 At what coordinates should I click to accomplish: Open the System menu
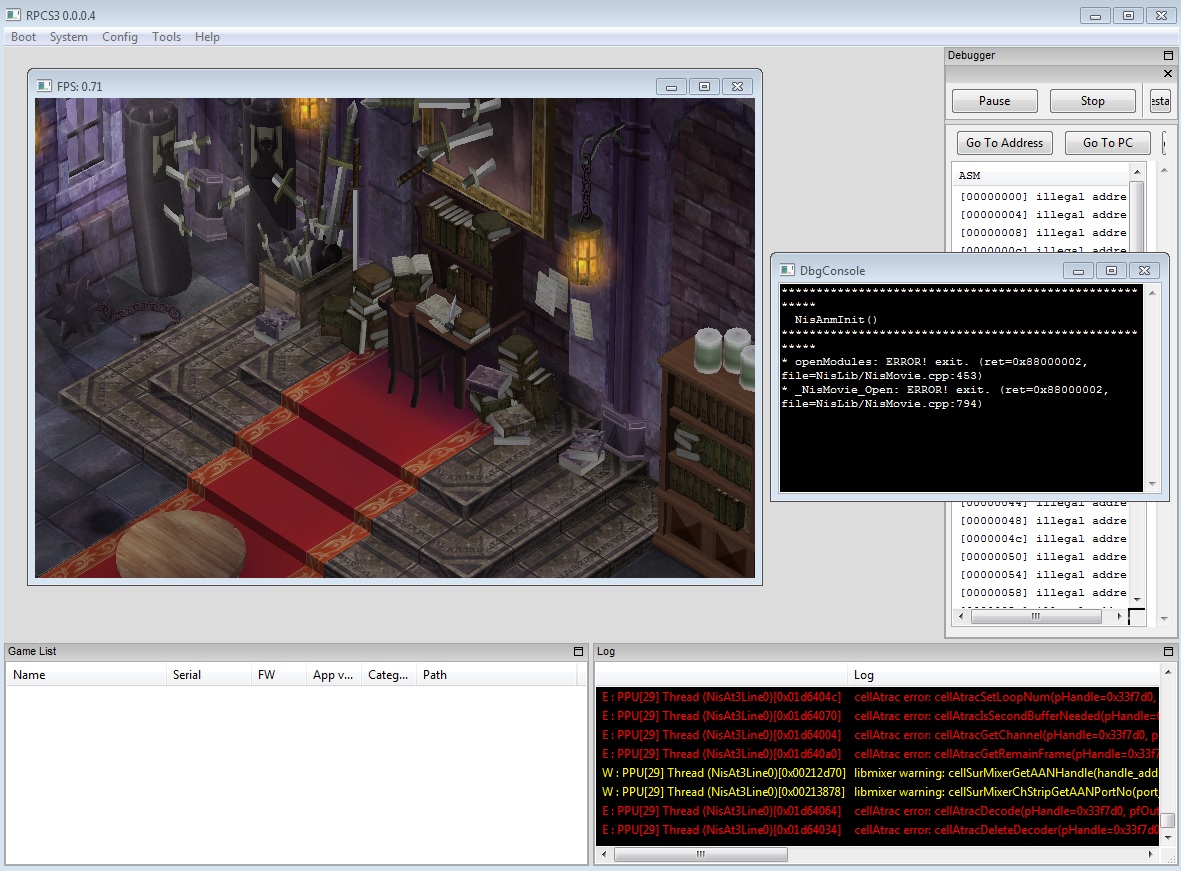tap(69, 37)
